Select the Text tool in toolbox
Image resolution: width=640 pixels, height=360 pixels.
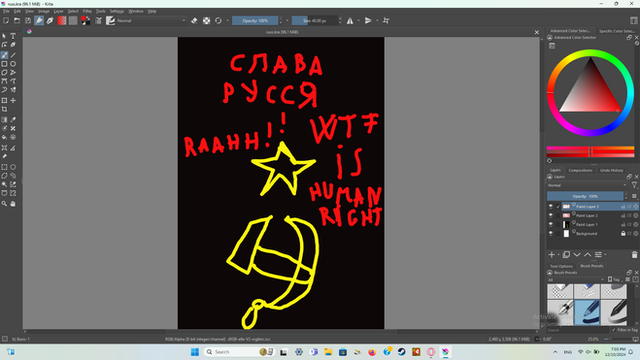[13, 36]
